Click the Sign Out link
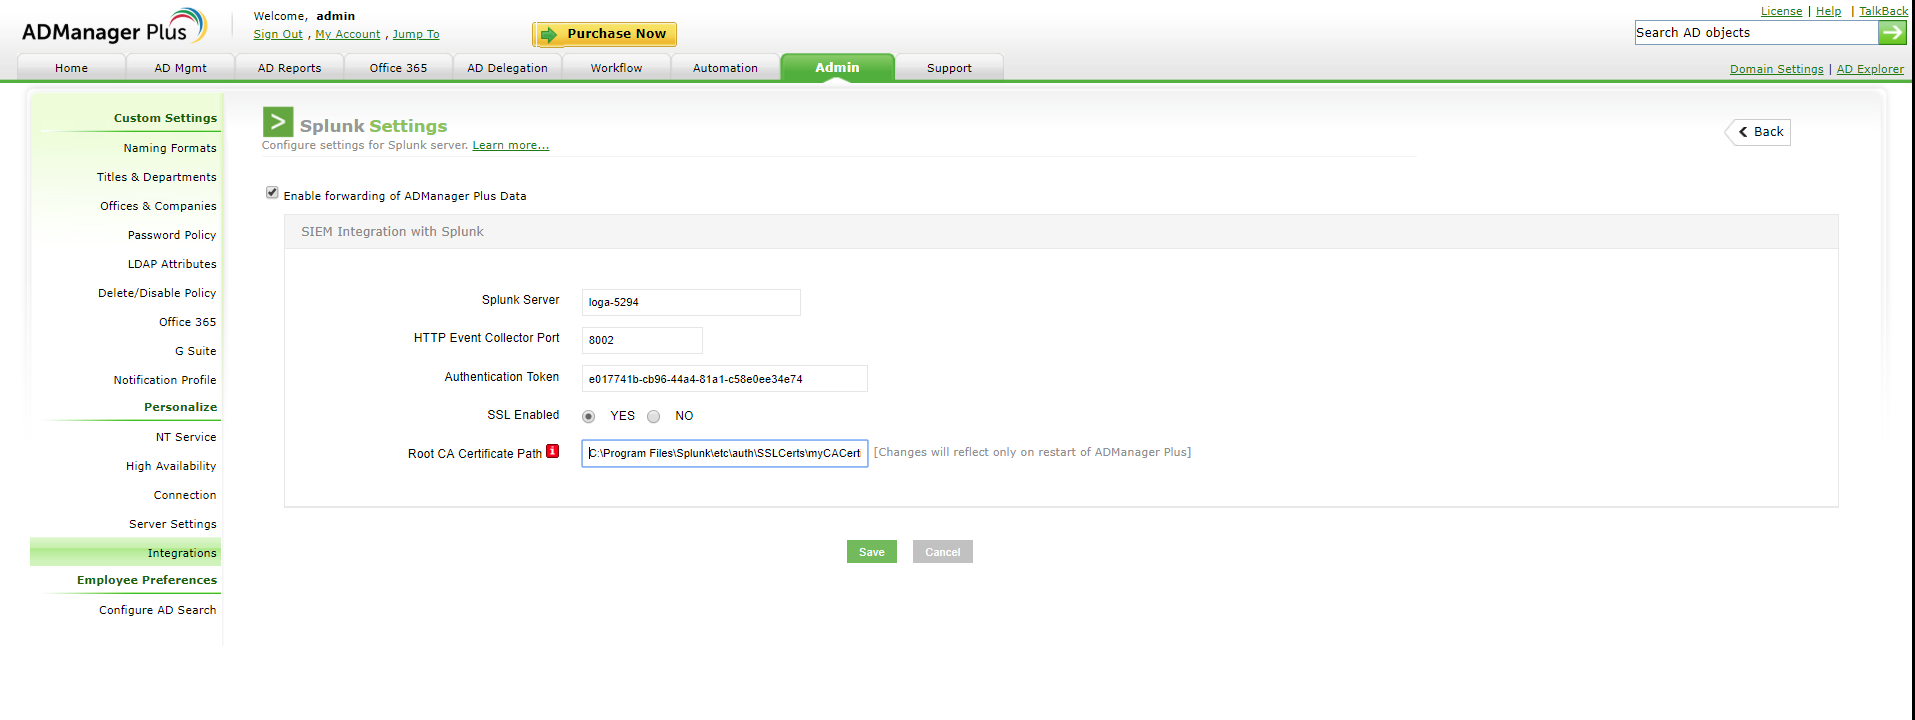This screenshot has width=1915, height=720. [278, 34]
